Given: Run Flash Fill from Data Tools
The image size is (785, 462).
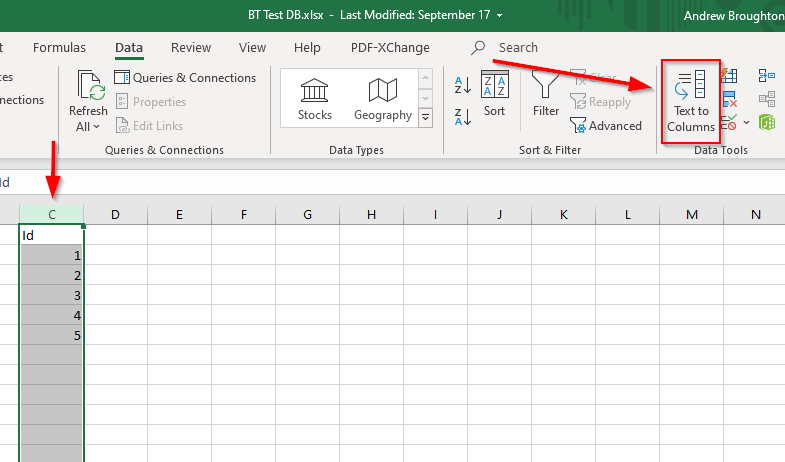Looking at the screenshot, I should click(729, 76).
